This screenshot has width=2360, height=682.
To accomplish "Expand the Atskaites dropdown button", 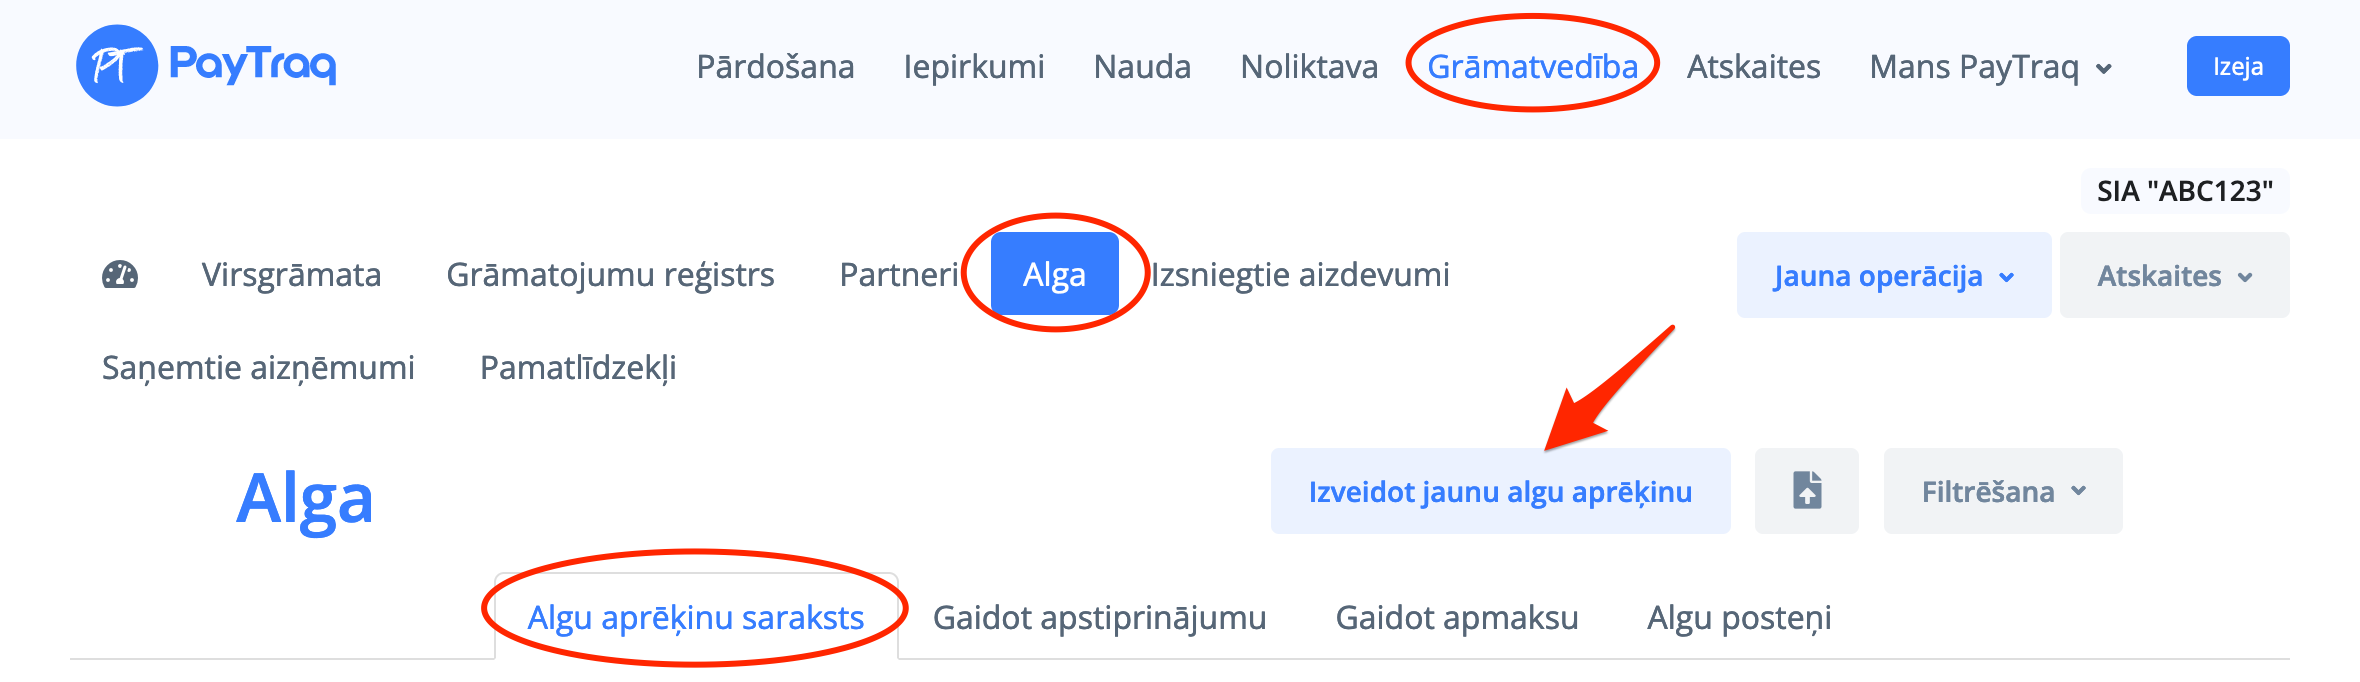I will 2174,276.
